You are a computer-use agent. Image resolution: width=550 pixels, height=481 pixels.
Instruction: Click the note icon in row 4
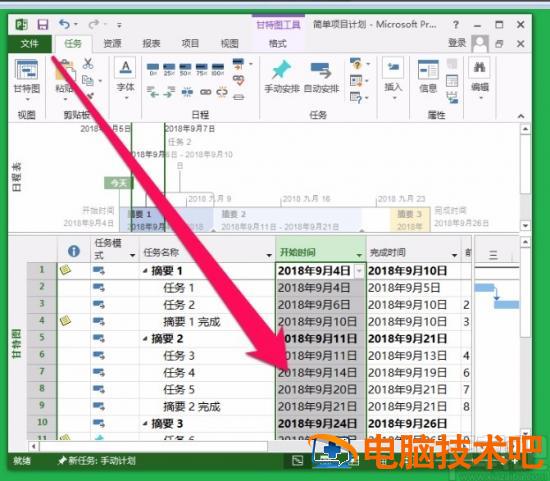point(65,320)
